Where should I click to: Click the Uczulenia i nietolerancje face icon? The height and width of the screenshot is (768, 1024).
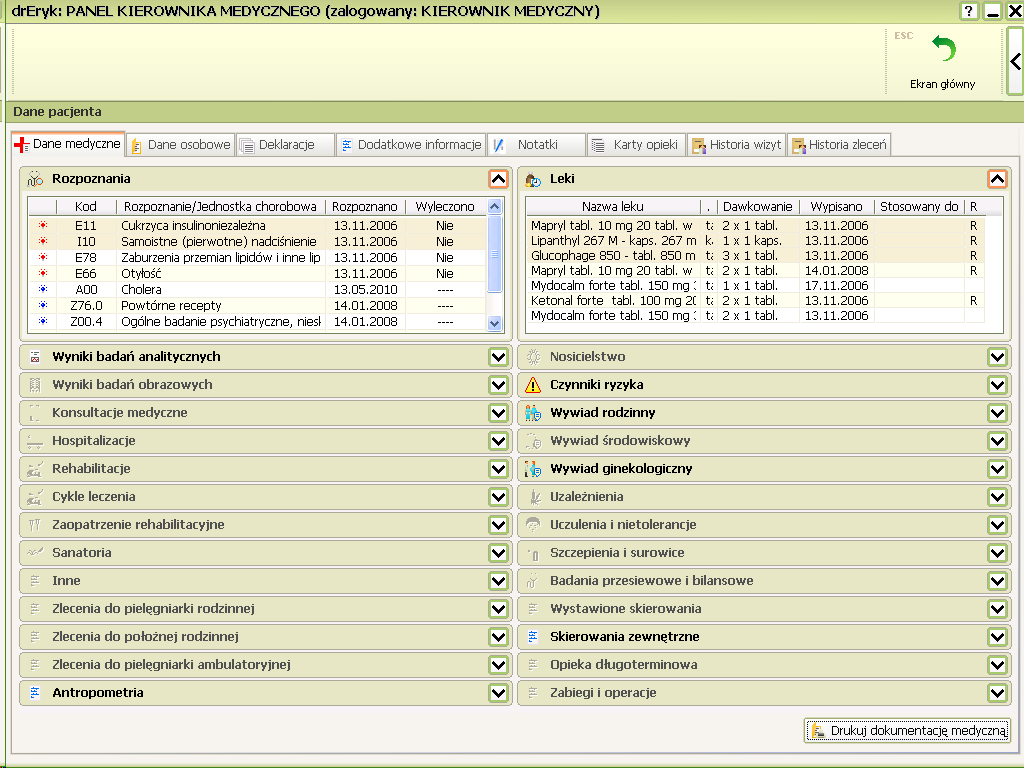(x=533, y=525)
